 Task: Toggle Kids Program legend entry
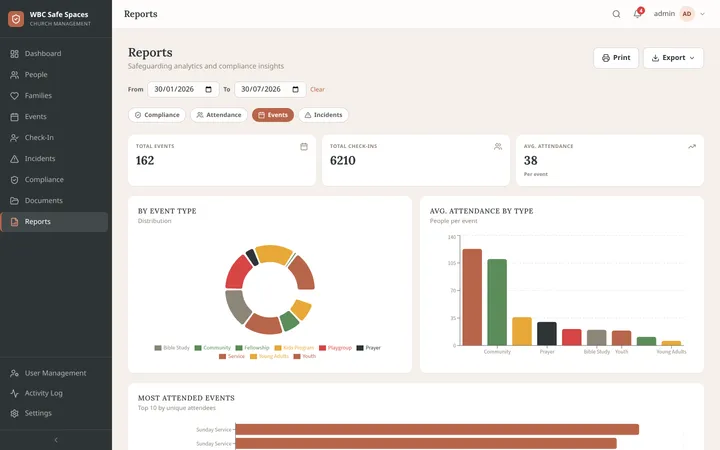(x=294, y=348)
